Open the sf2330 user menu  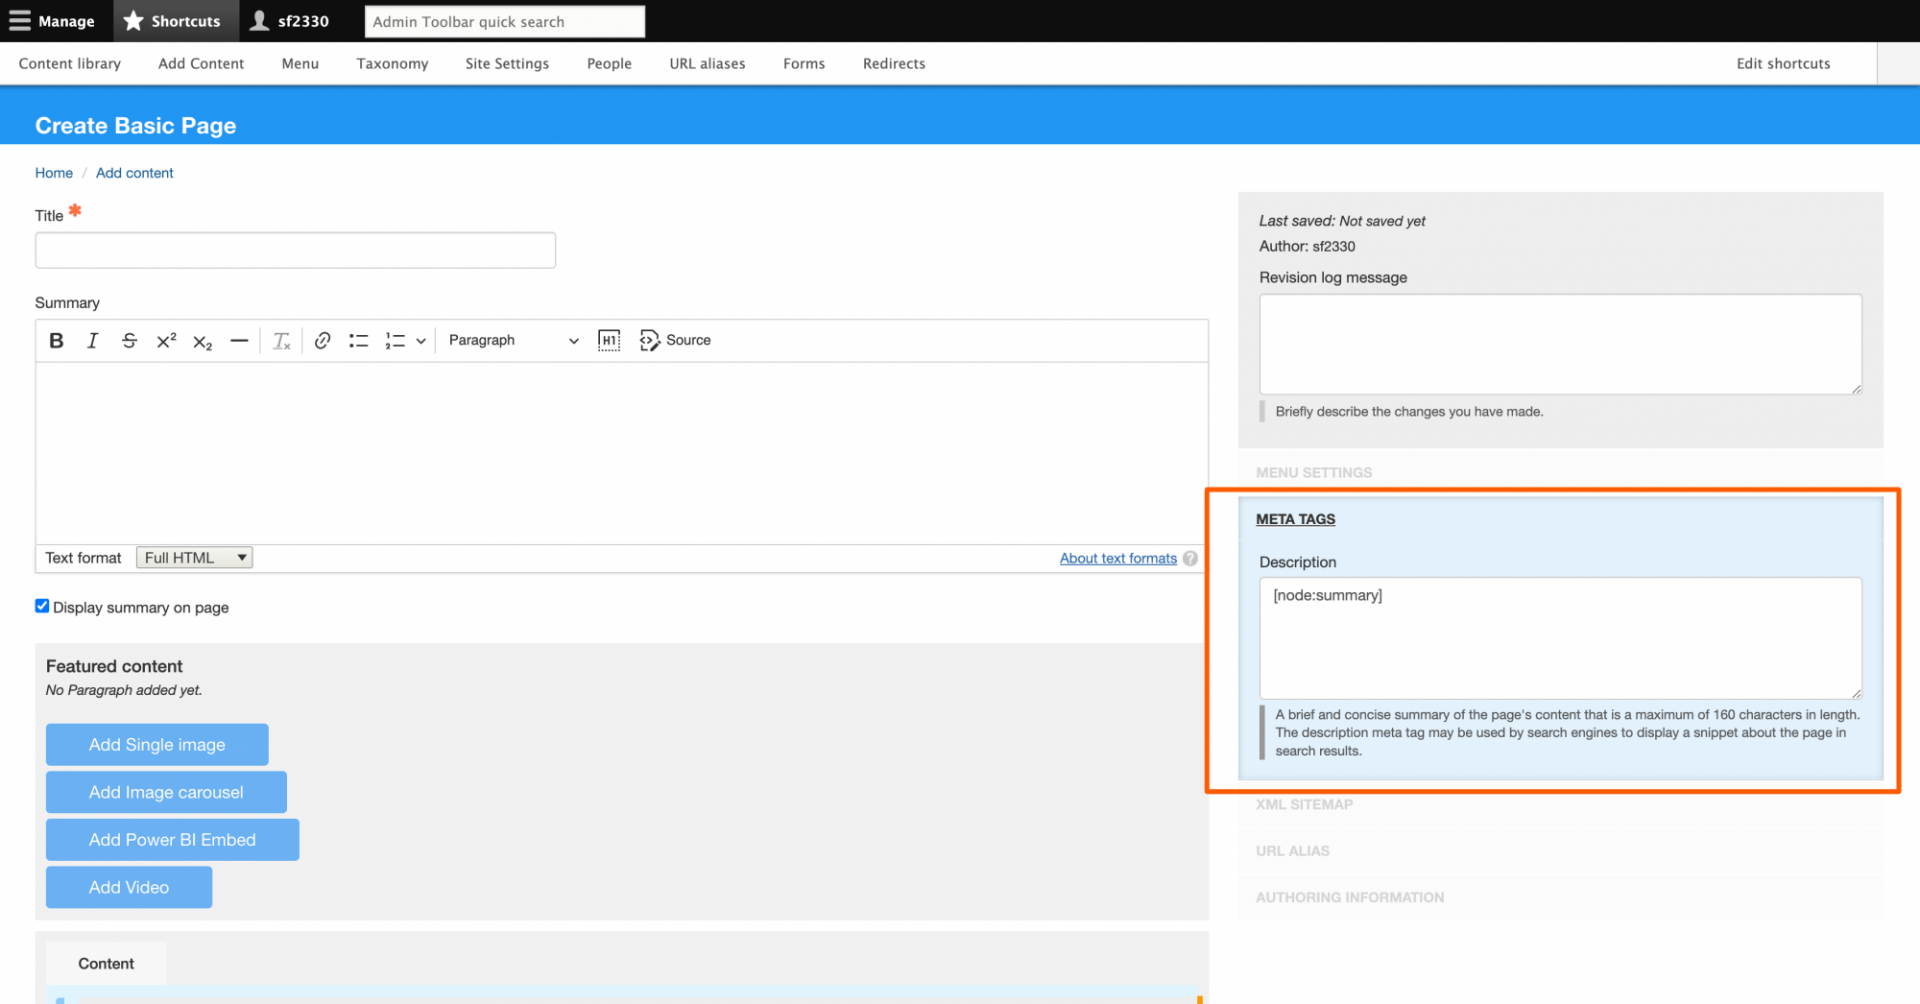tap(289, 21)
